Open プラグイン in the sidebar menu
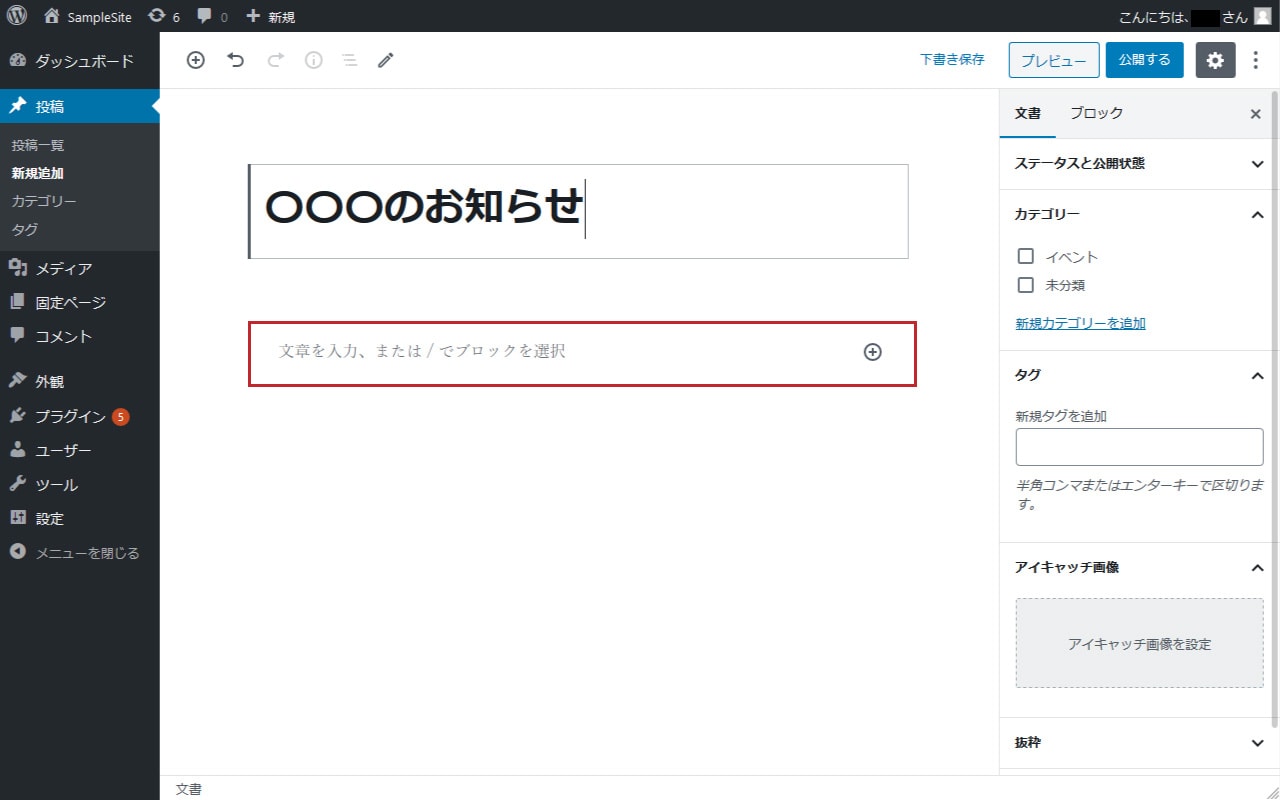The width and height of the screenshot is (1280, 800). 70,417
